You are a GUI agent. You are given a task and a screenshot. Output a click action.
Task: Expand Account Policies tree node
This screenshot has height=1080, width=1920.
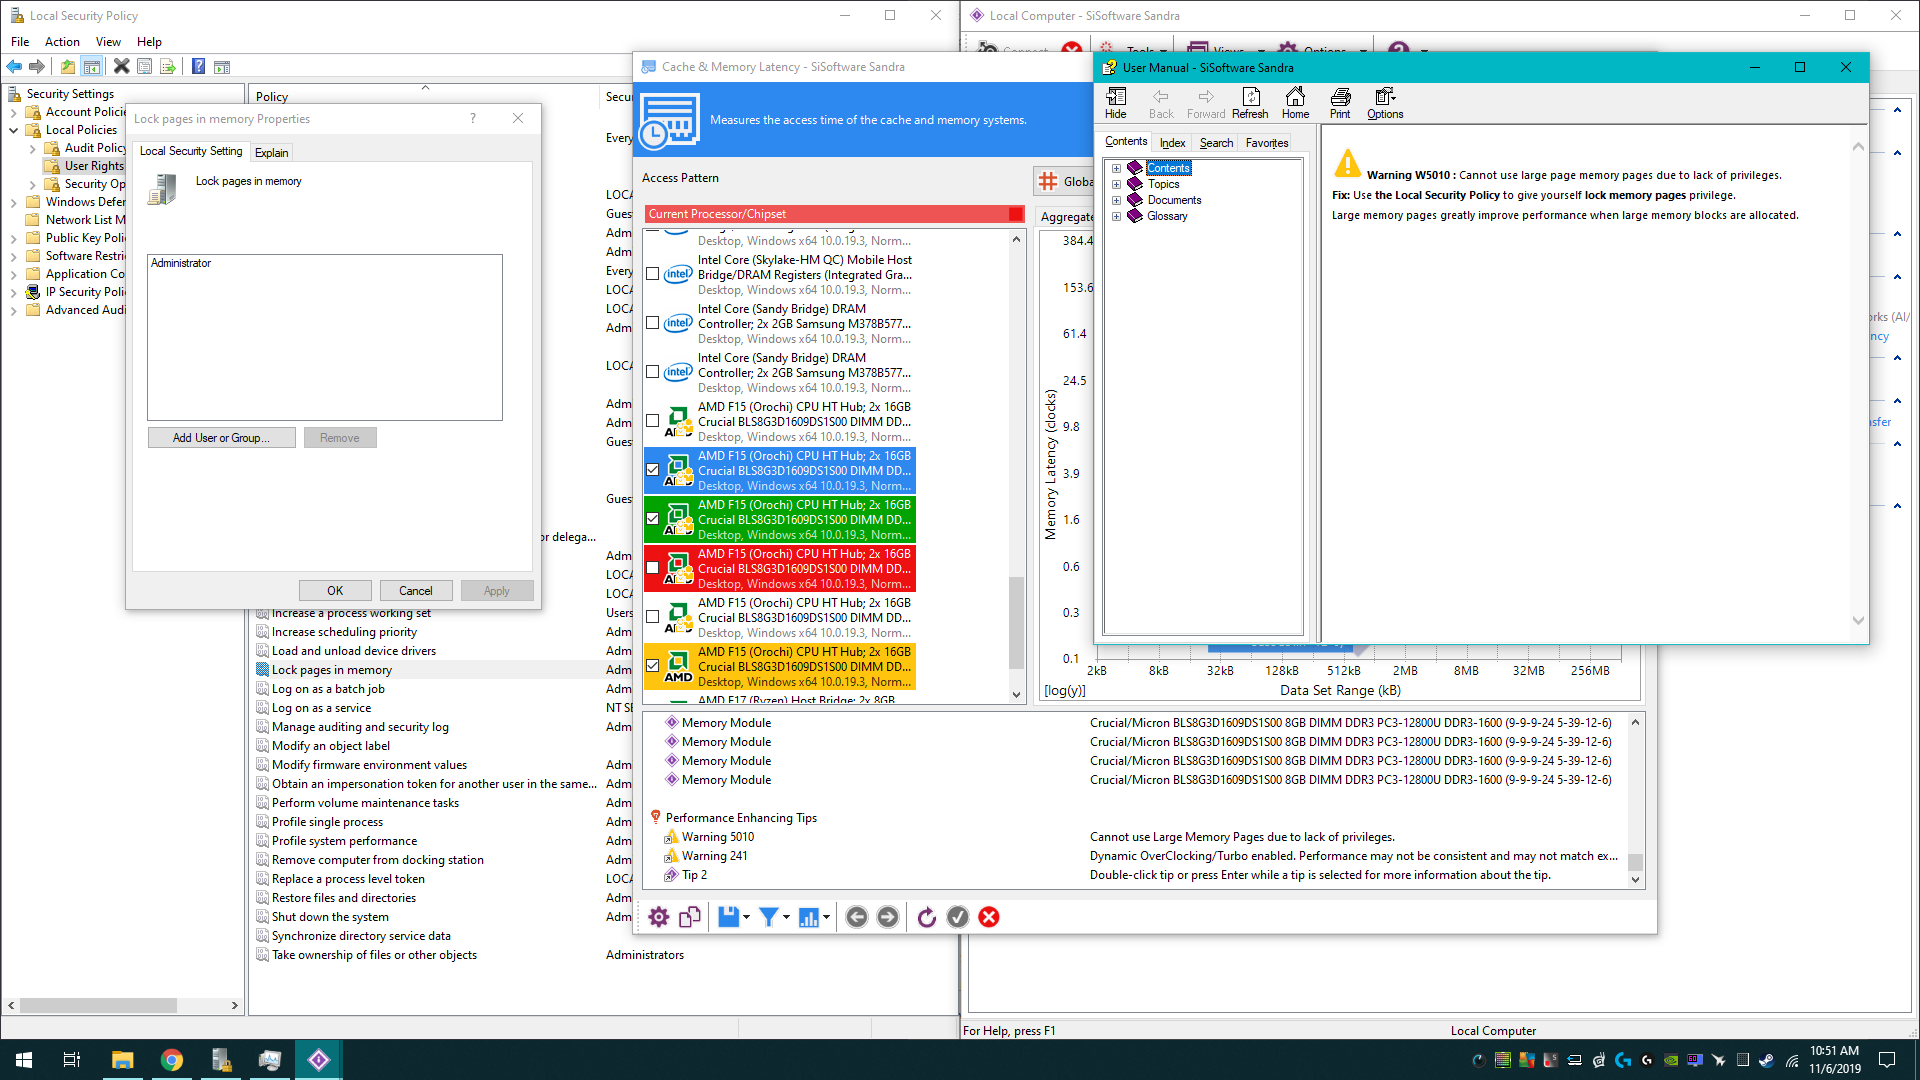tap(13, 112)
